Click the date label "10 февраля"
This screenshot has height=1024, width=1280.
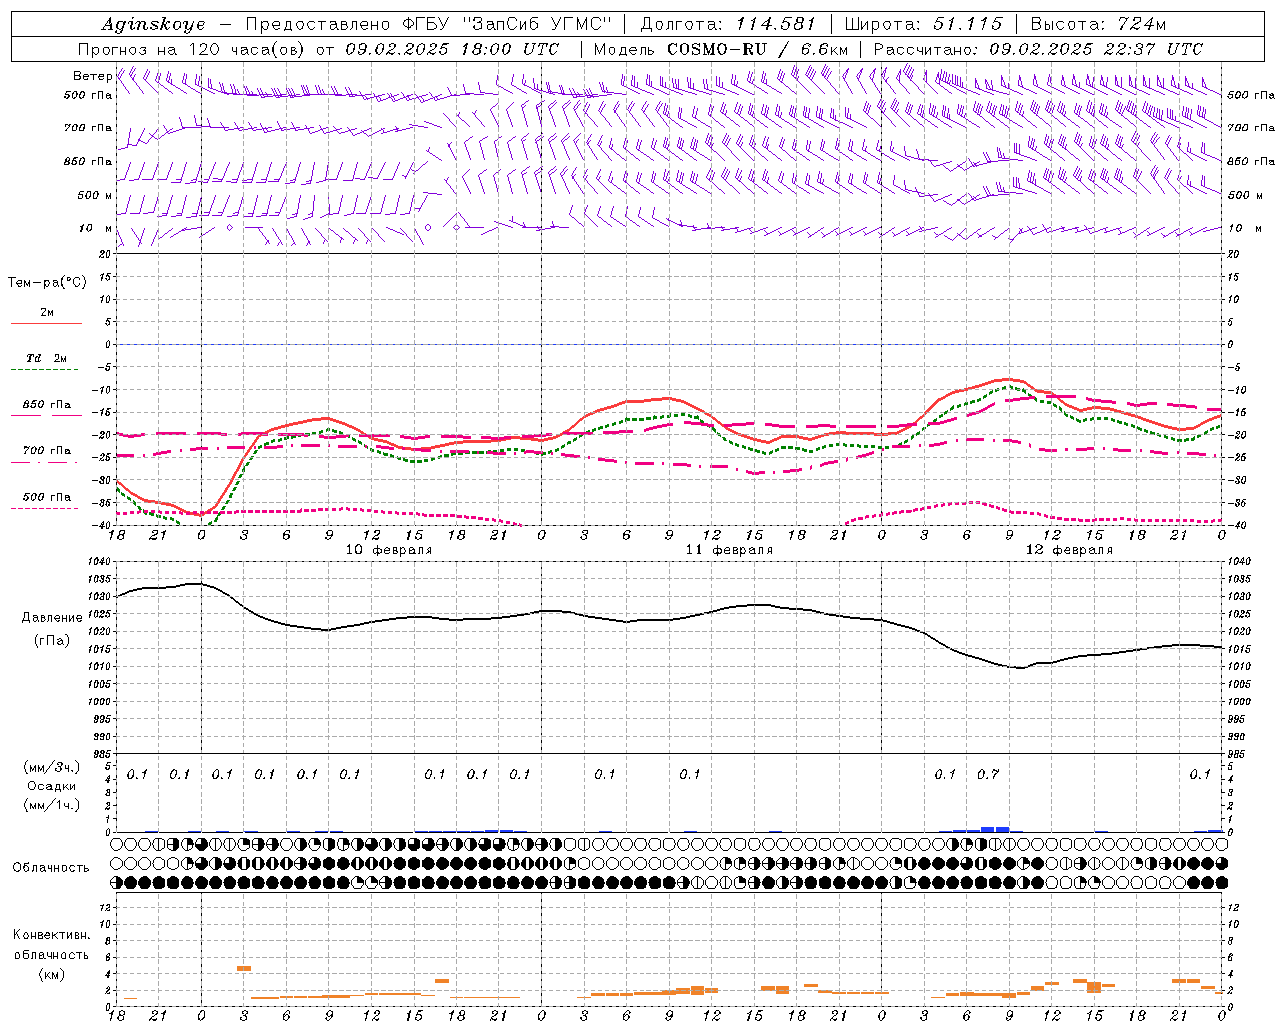[x=389, y=550]
